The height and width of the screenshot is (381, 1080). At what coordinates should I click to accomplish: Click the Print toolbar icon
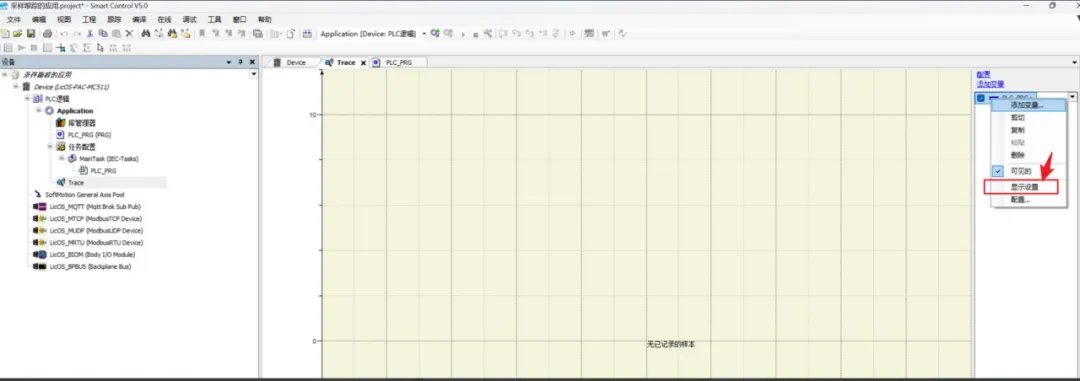(x=47, y=33)
